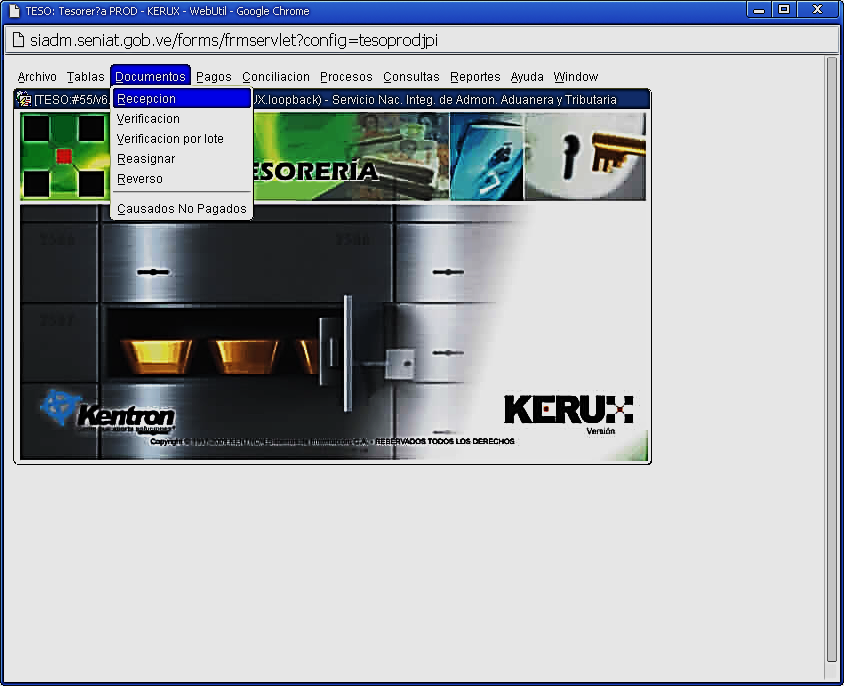Open the Conciliacion menu

(276, 77)
